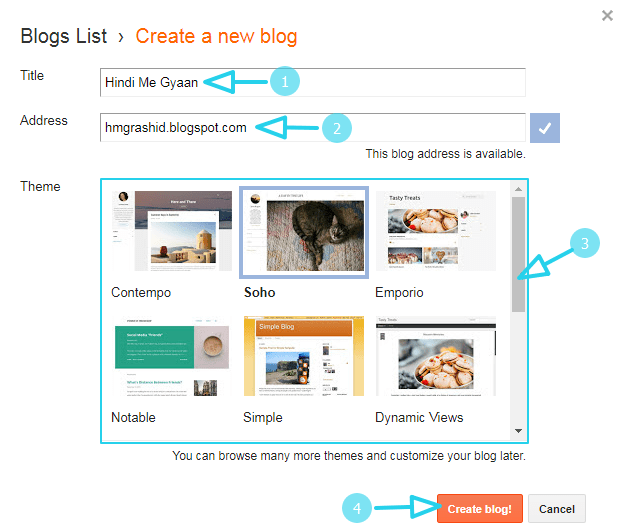Click the Dynamic Views label text
Screen dimensions: 624x532
(419, 417)
